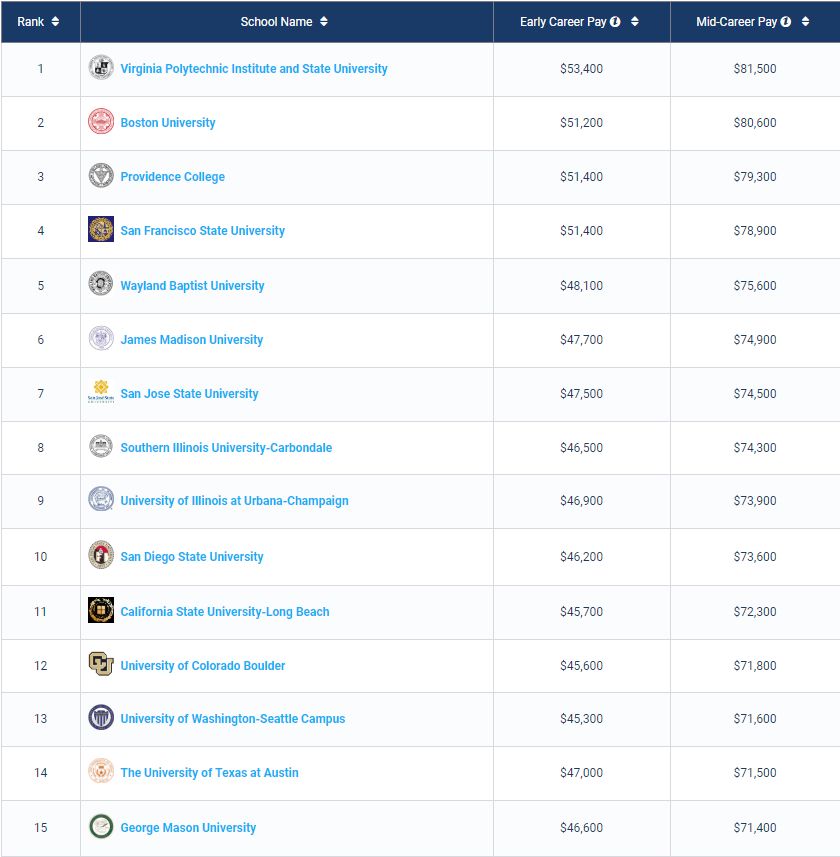Open University of Colorado Boulder link
840x857 pixels.
(203, 666)
